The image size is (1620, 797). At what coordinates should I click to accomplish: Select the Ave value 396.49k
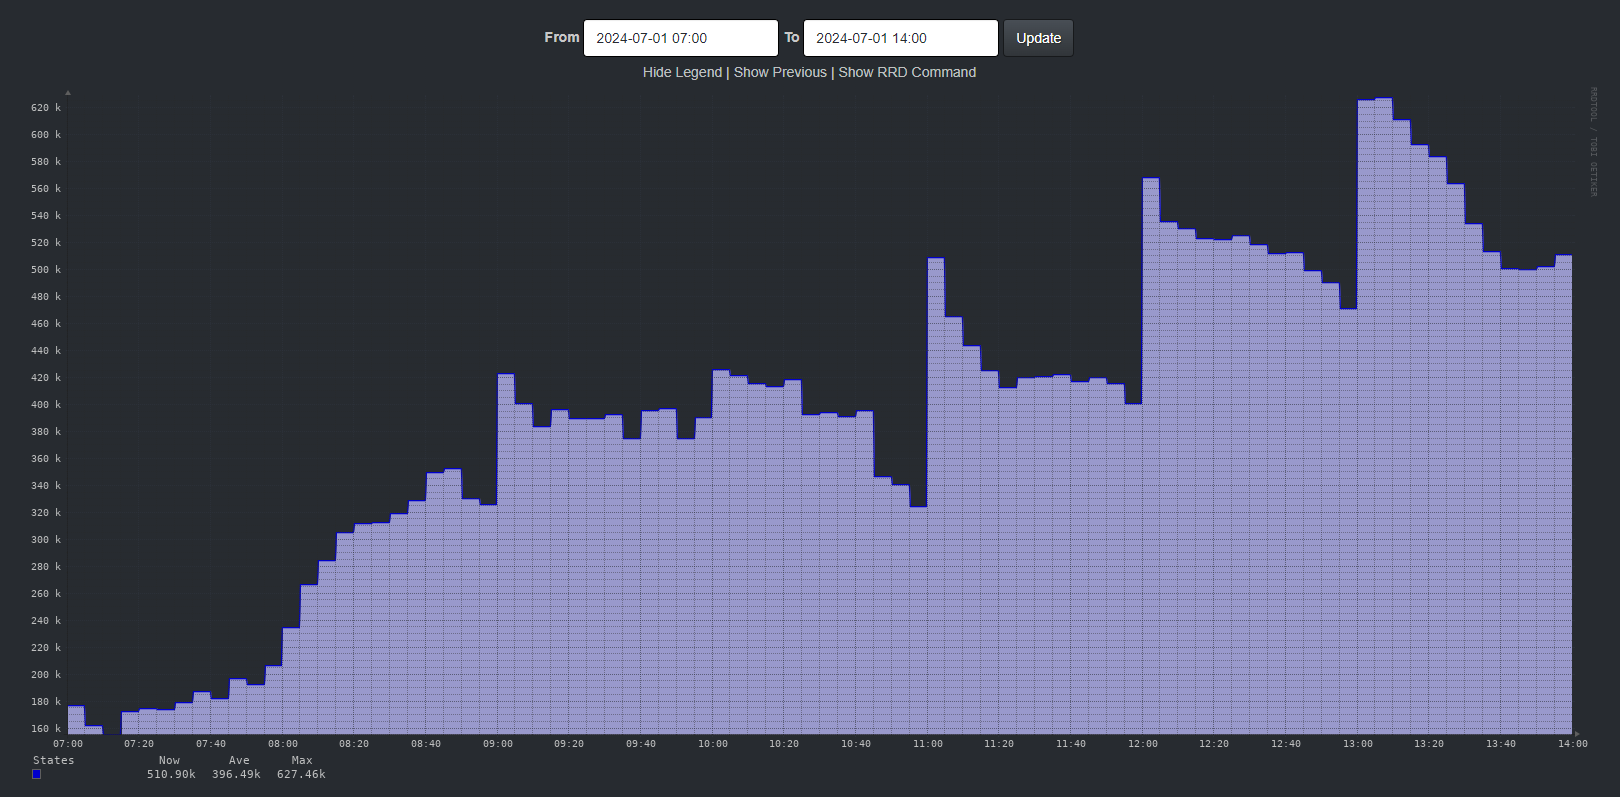(x=236, y=774)
